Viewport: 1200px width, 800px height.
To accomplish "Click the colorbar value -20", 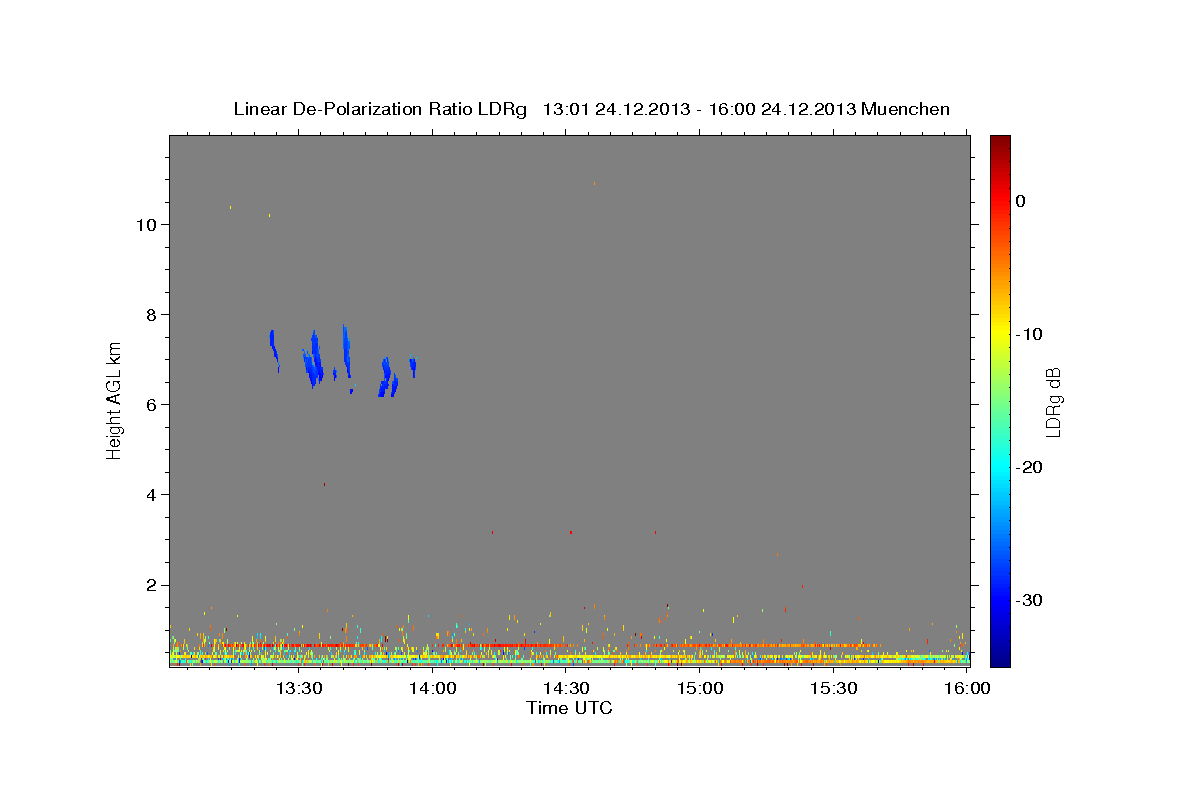I will [x=1029, y=467].
